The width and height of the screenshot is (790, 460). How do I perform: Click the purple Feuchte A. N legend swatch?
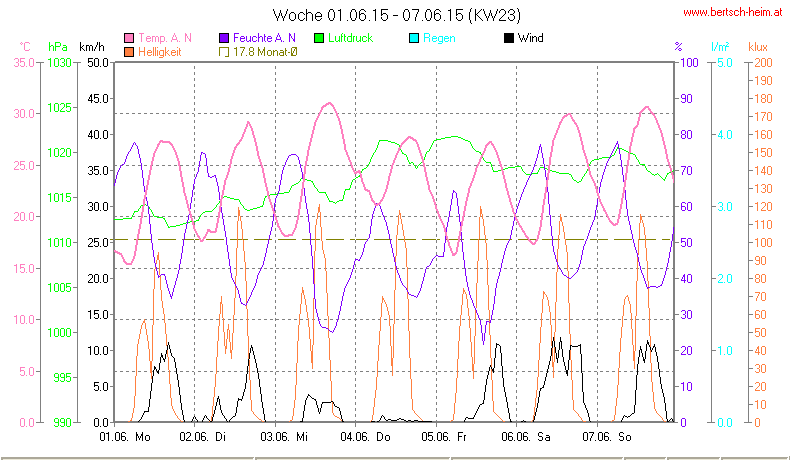224,38
